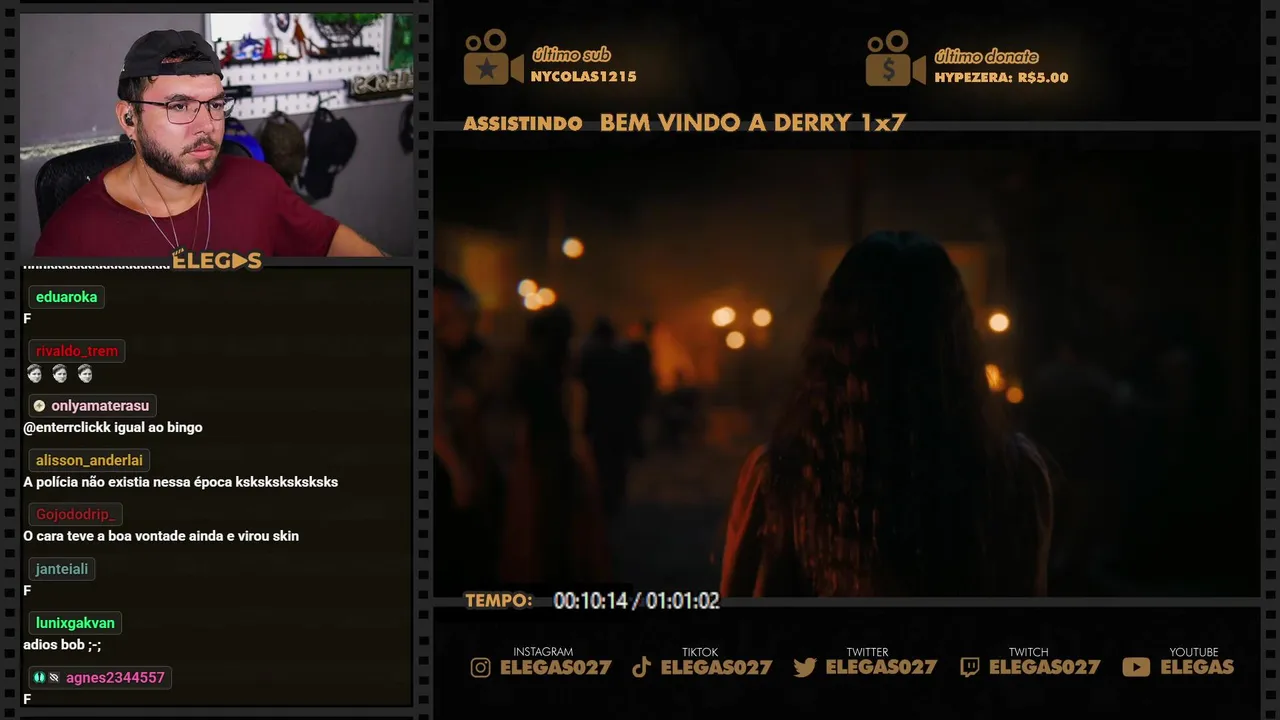Screen dimensions: 1280x720
Task: Open chat user rivaldo_trem
Action: (76, 351)
